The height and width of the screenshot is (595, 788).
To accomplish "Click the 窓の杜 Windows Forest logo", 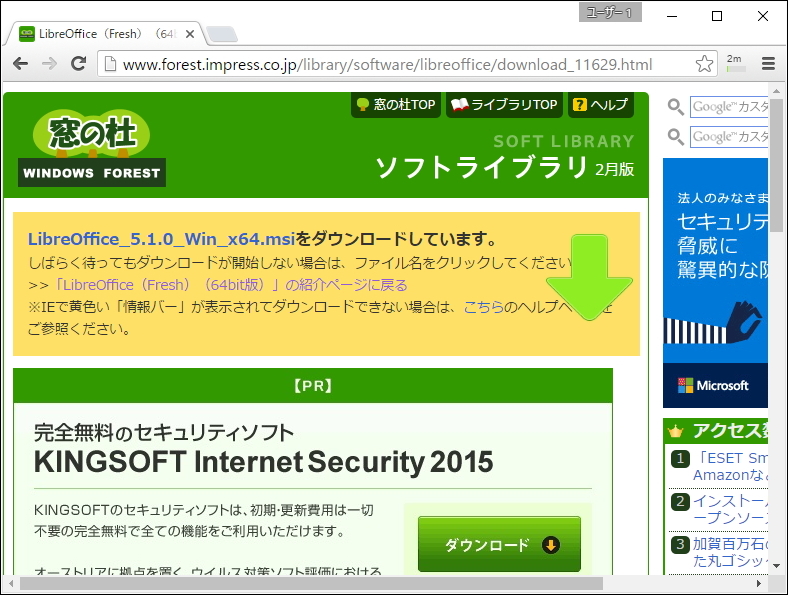I will (x=91, y=148).
